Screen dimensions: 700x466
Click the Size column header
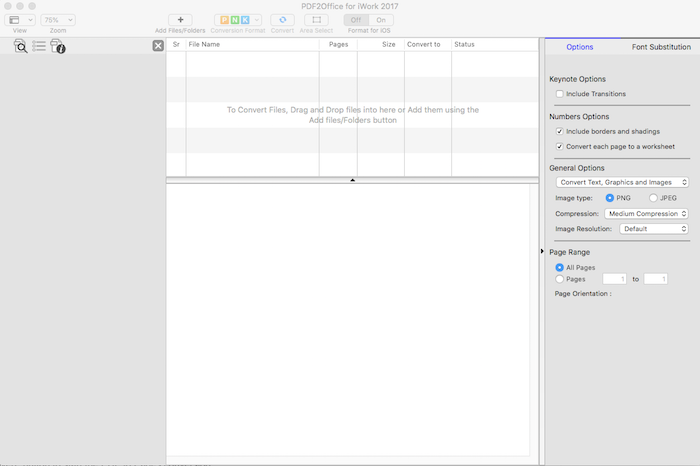coord(381,44)
